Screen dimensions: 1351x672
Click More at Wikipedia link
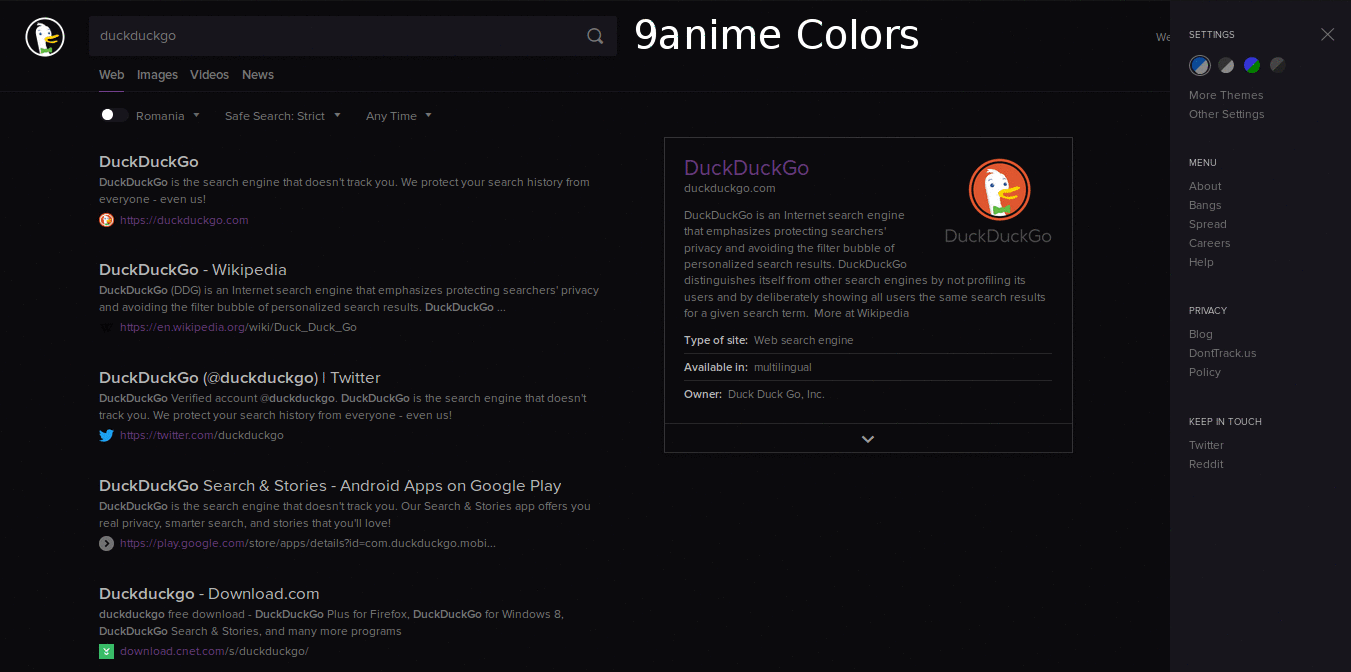click(x=861, y=313)
